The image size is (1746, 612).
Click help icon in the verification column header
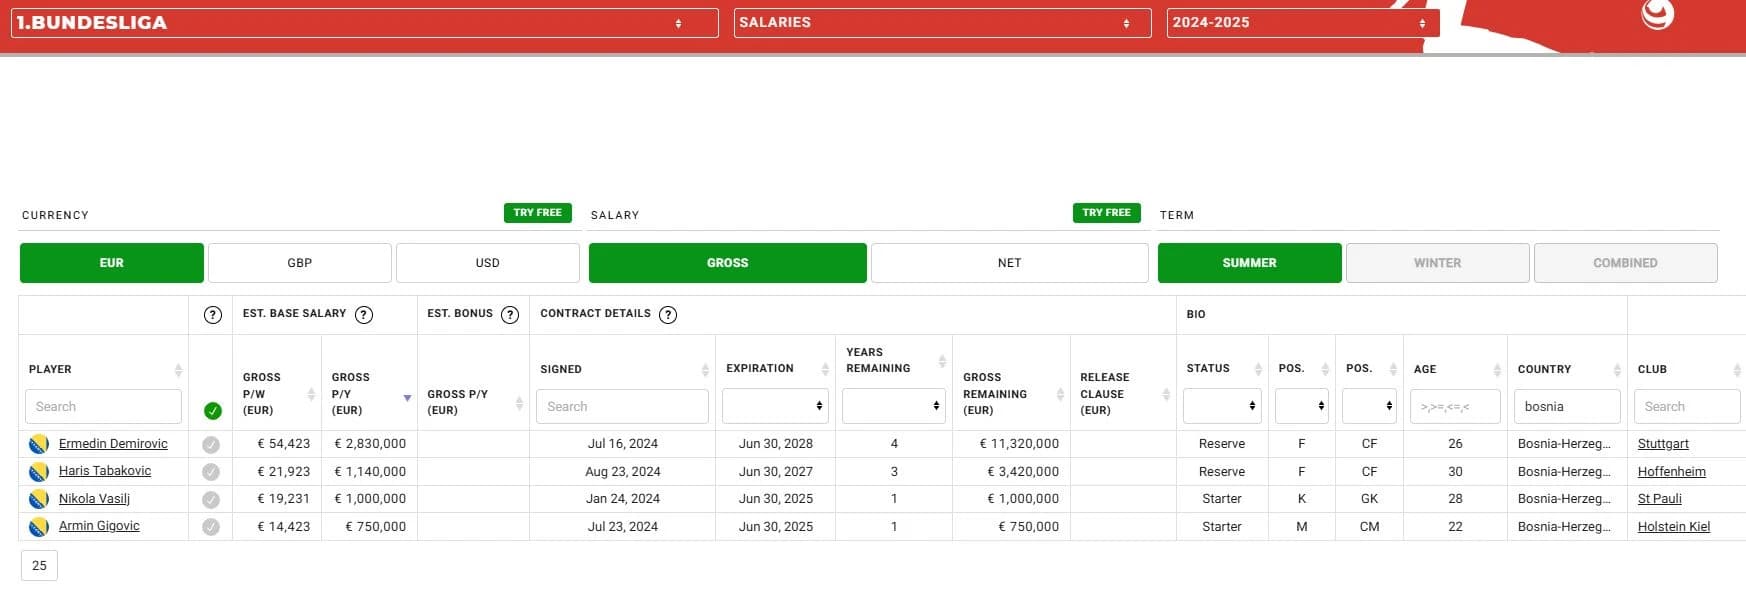click(212, 315)
